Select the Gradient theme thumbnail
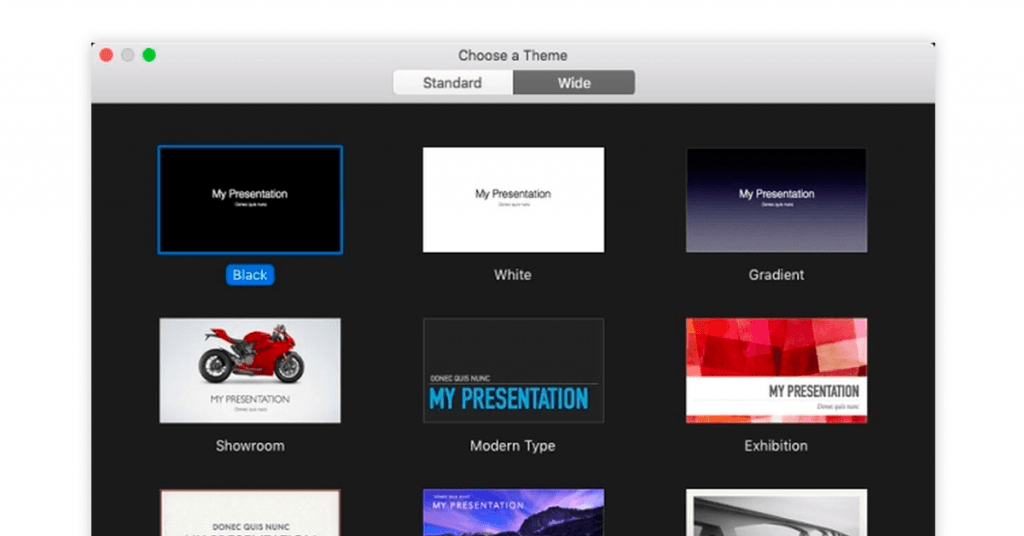 click(776, 200)
